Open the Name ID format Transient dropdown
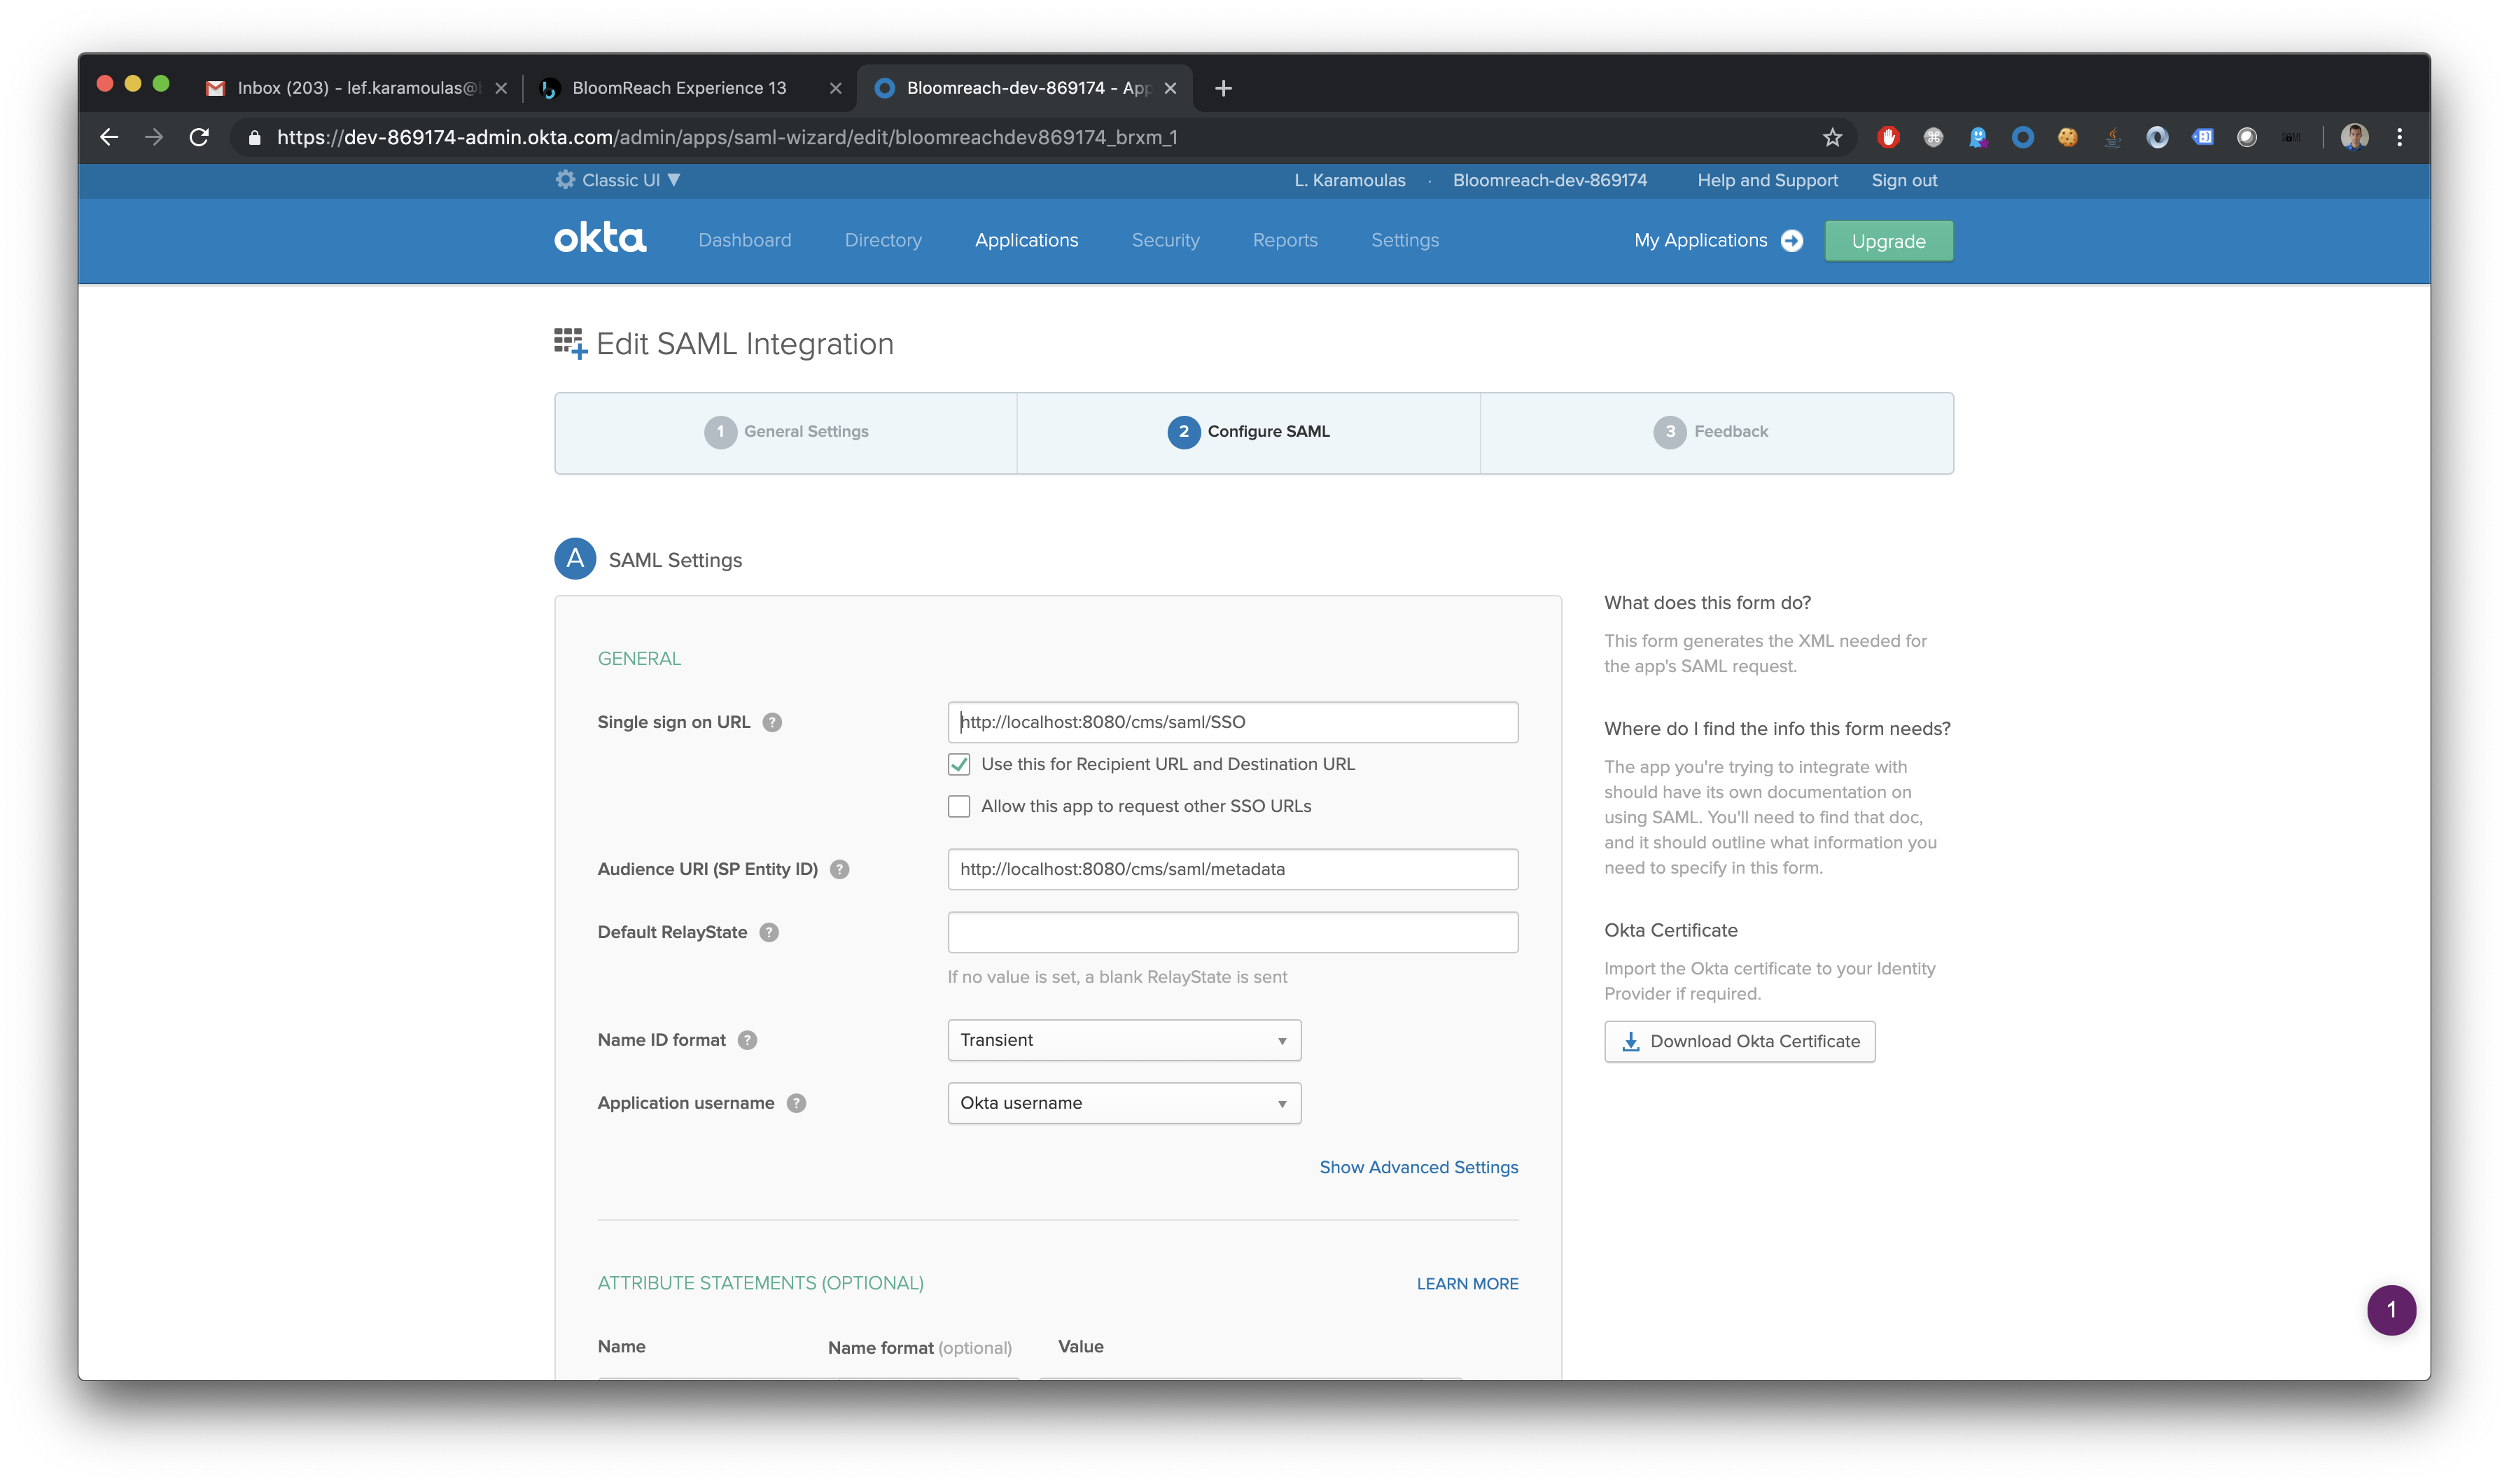The image size is (2509, 1484). [1124, 1040]
